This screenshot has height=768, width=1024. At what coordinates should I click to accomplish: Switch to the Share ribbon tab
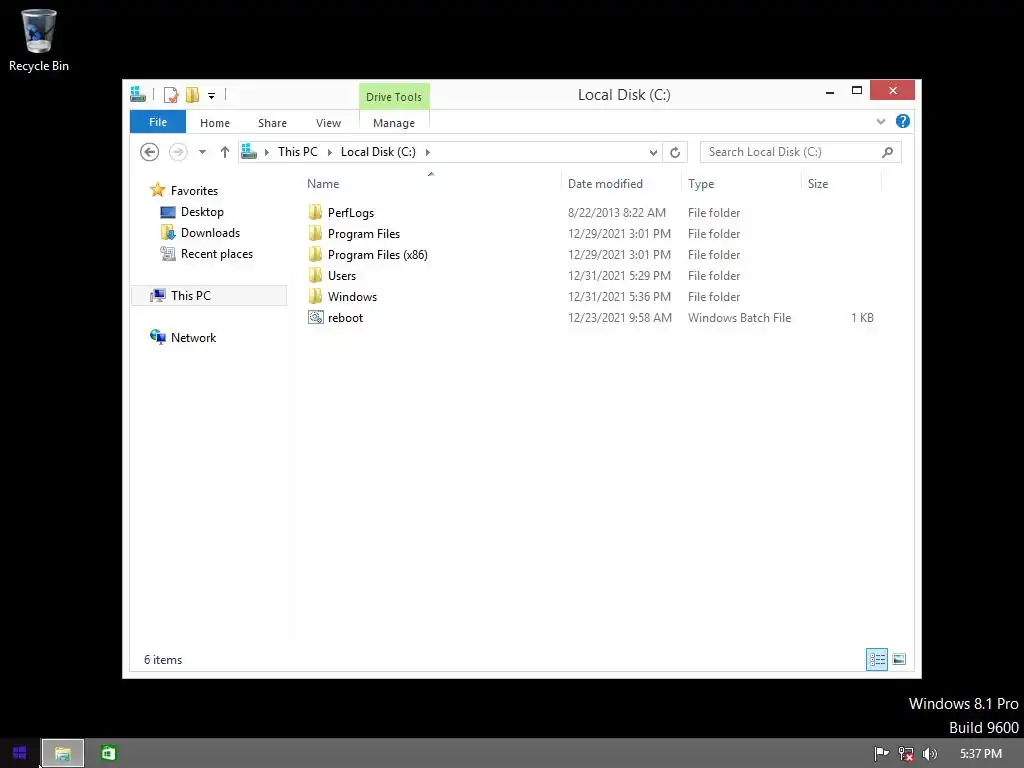coord(272,123)
